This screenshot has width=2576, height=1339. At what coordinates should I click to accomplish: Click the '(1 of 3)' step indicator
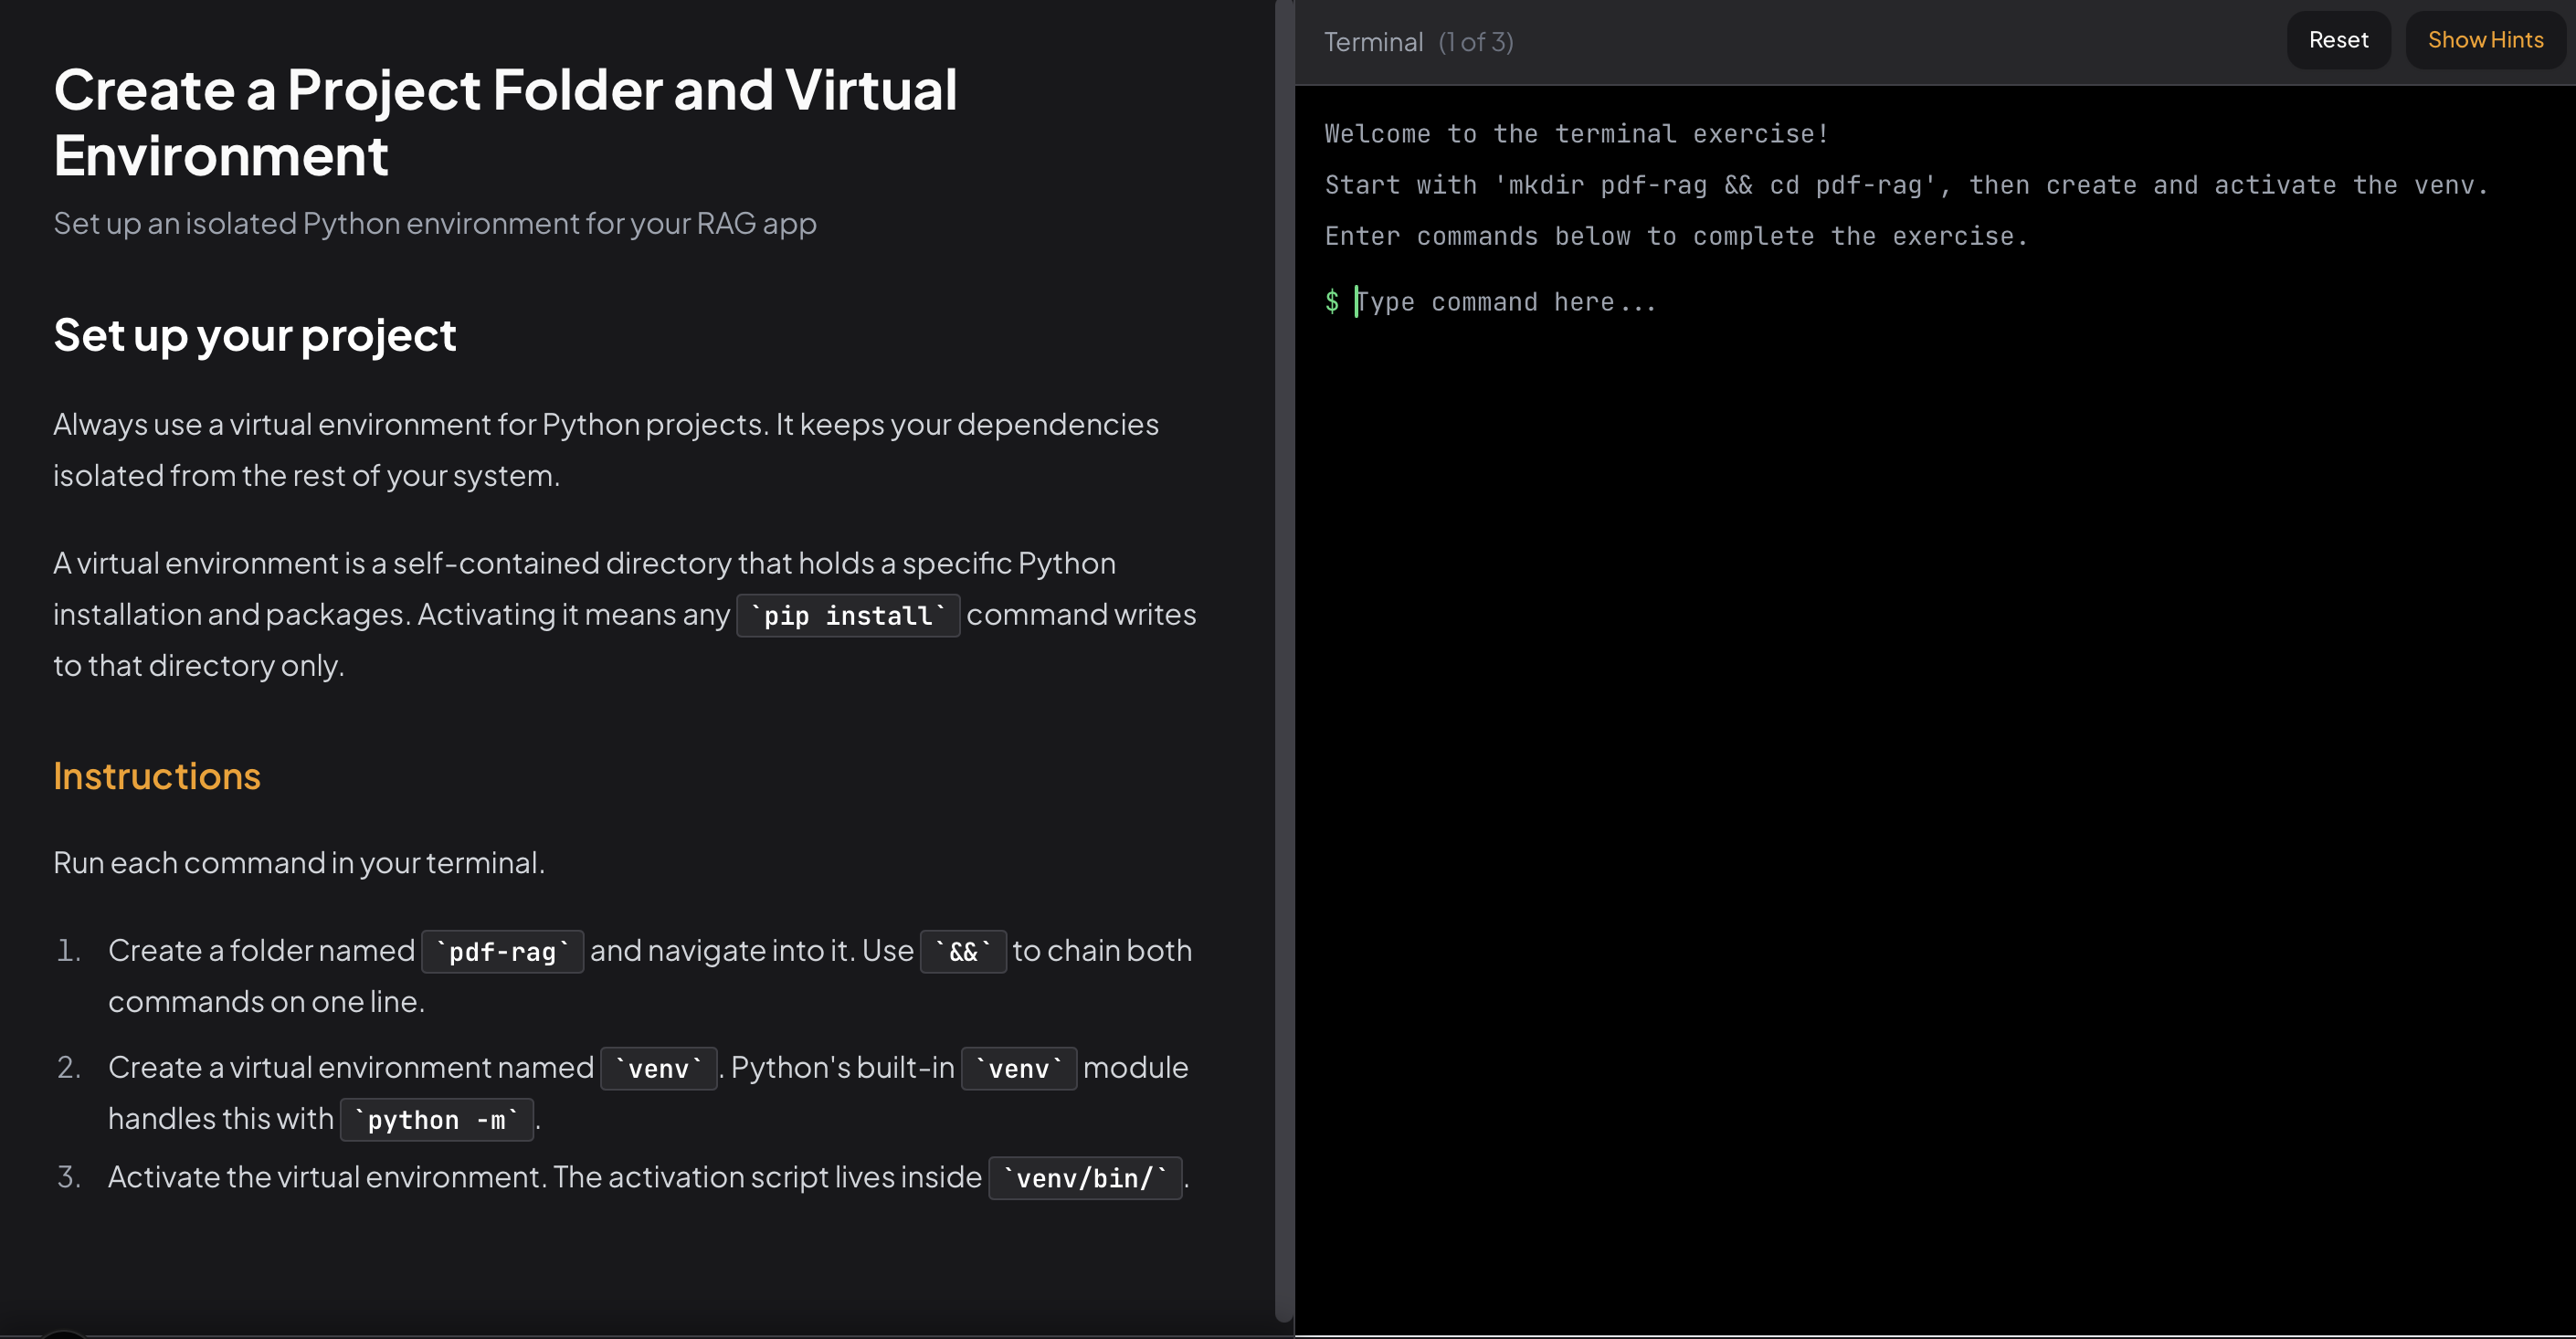1475,42
